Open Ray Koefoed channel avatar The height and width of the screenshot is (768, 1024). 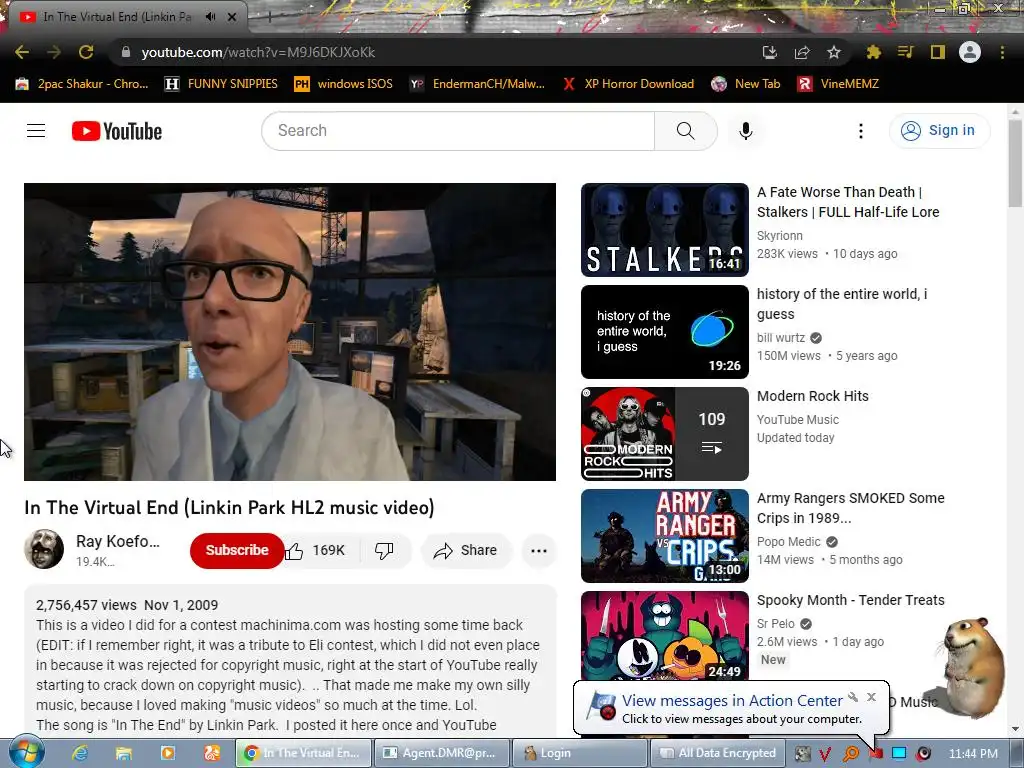tap(44, 549)
